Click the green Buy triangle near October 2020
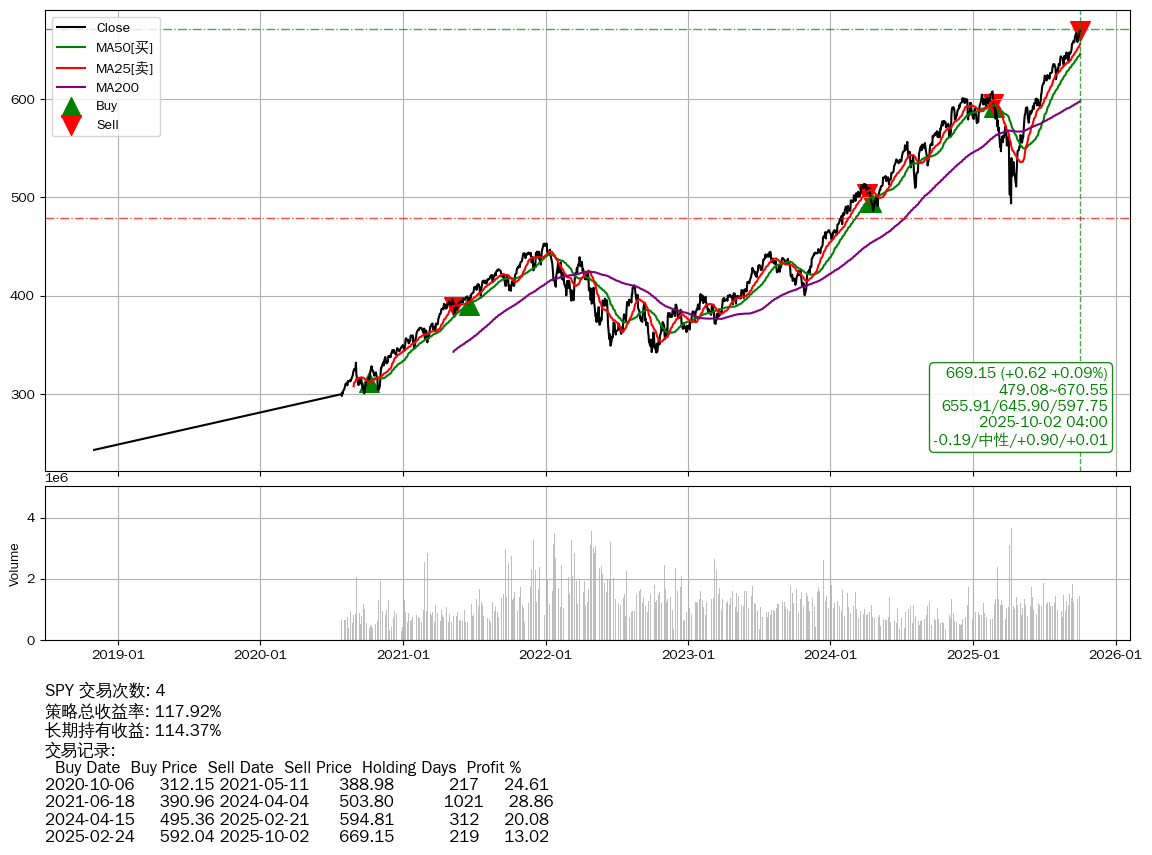This screenshot has width=1152, height=855. point(370,383)
